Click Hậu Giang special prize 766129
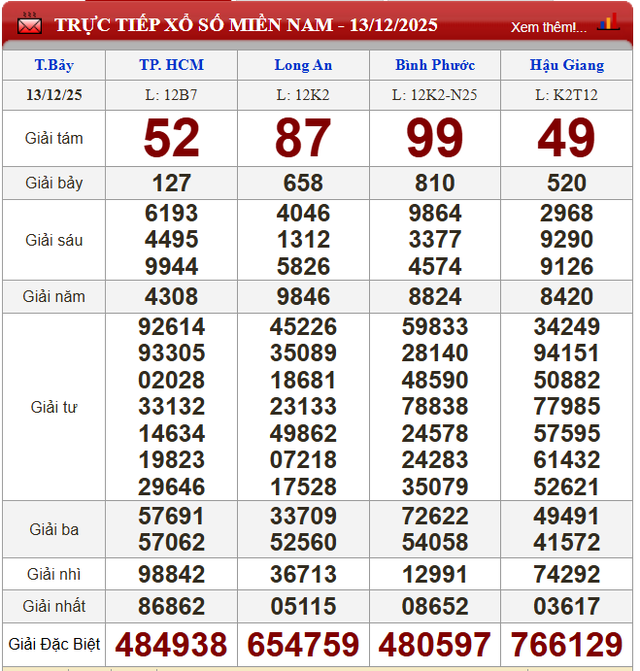The image size is (640, 671). coord(566,644)
